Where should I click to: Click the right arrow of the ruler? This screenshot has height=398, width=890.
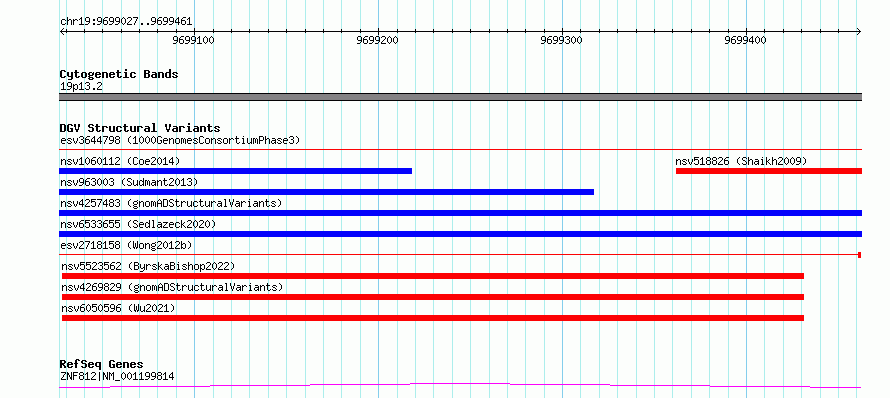coord(859,31)
